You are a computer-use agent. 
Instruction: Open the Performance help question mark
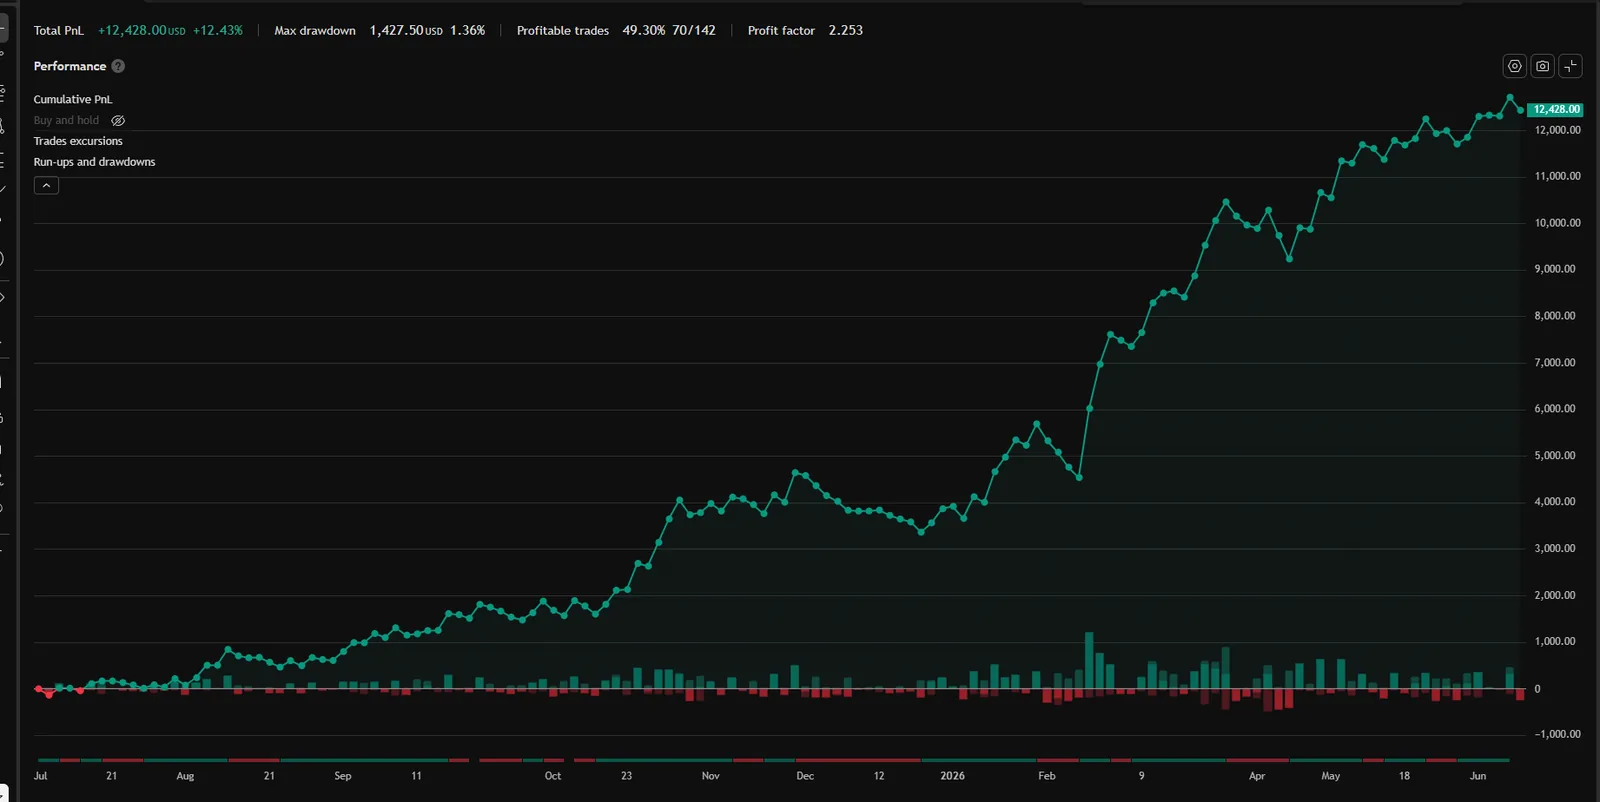tap(118, 66)
